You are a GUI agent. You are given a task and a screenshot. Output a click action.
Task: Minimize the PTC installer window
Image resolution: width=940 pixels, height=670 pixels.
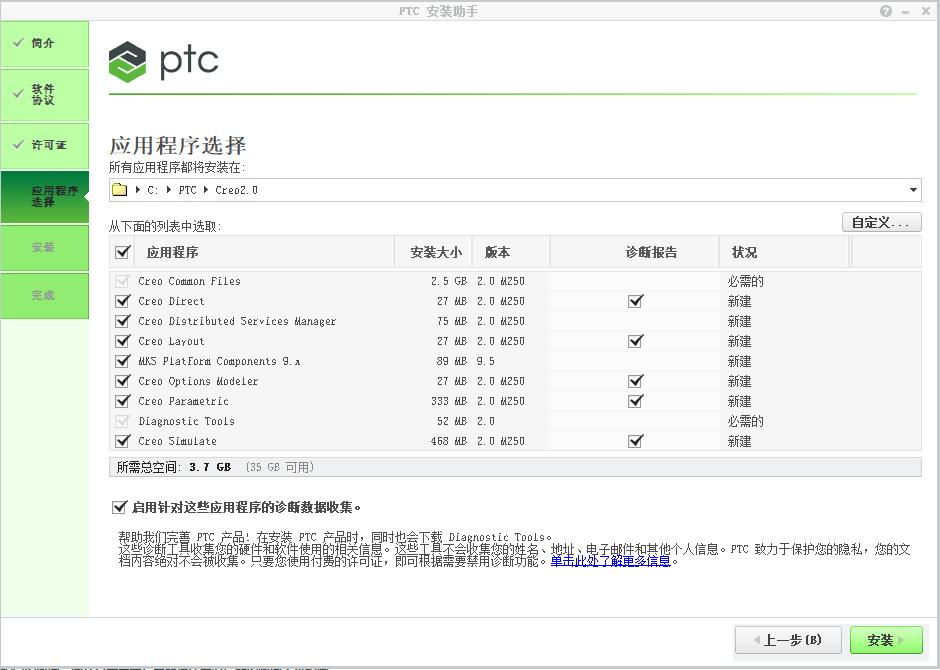click(x=905, y=11)
